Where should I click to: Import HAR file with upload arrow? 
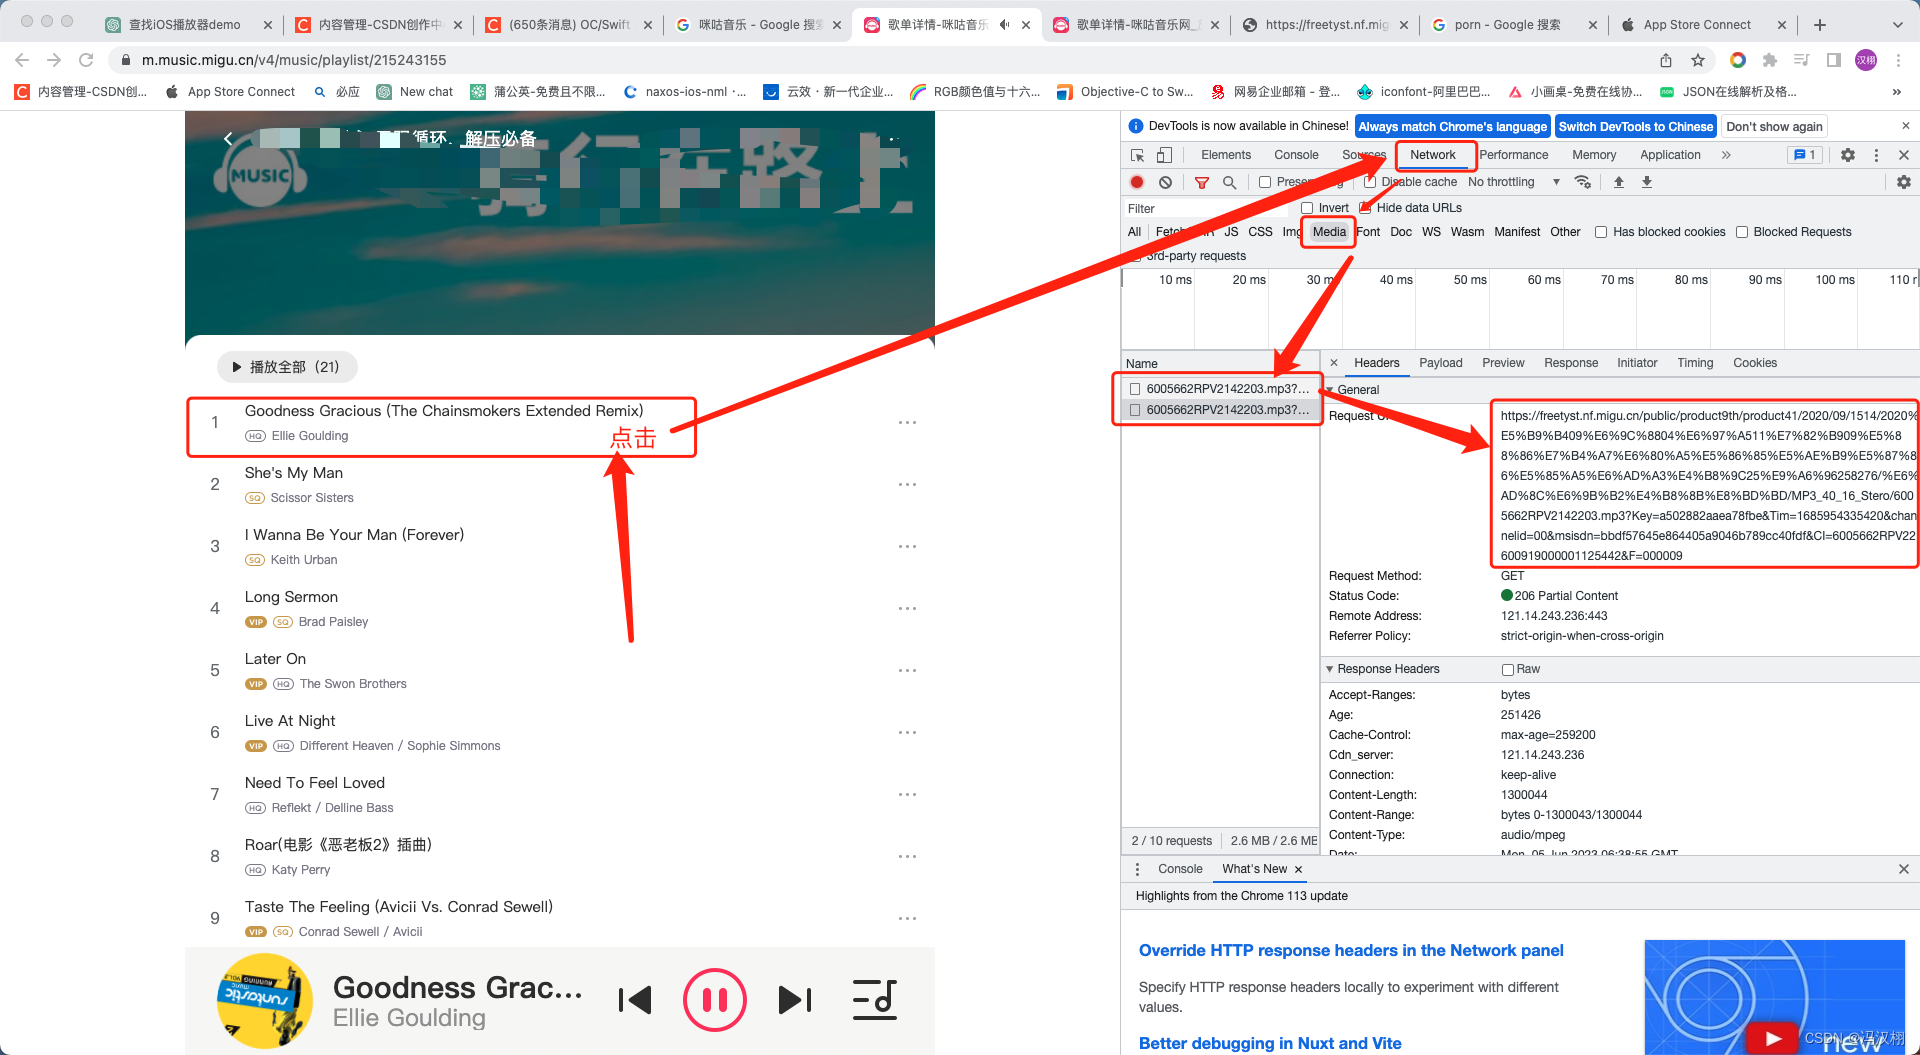1619,182
